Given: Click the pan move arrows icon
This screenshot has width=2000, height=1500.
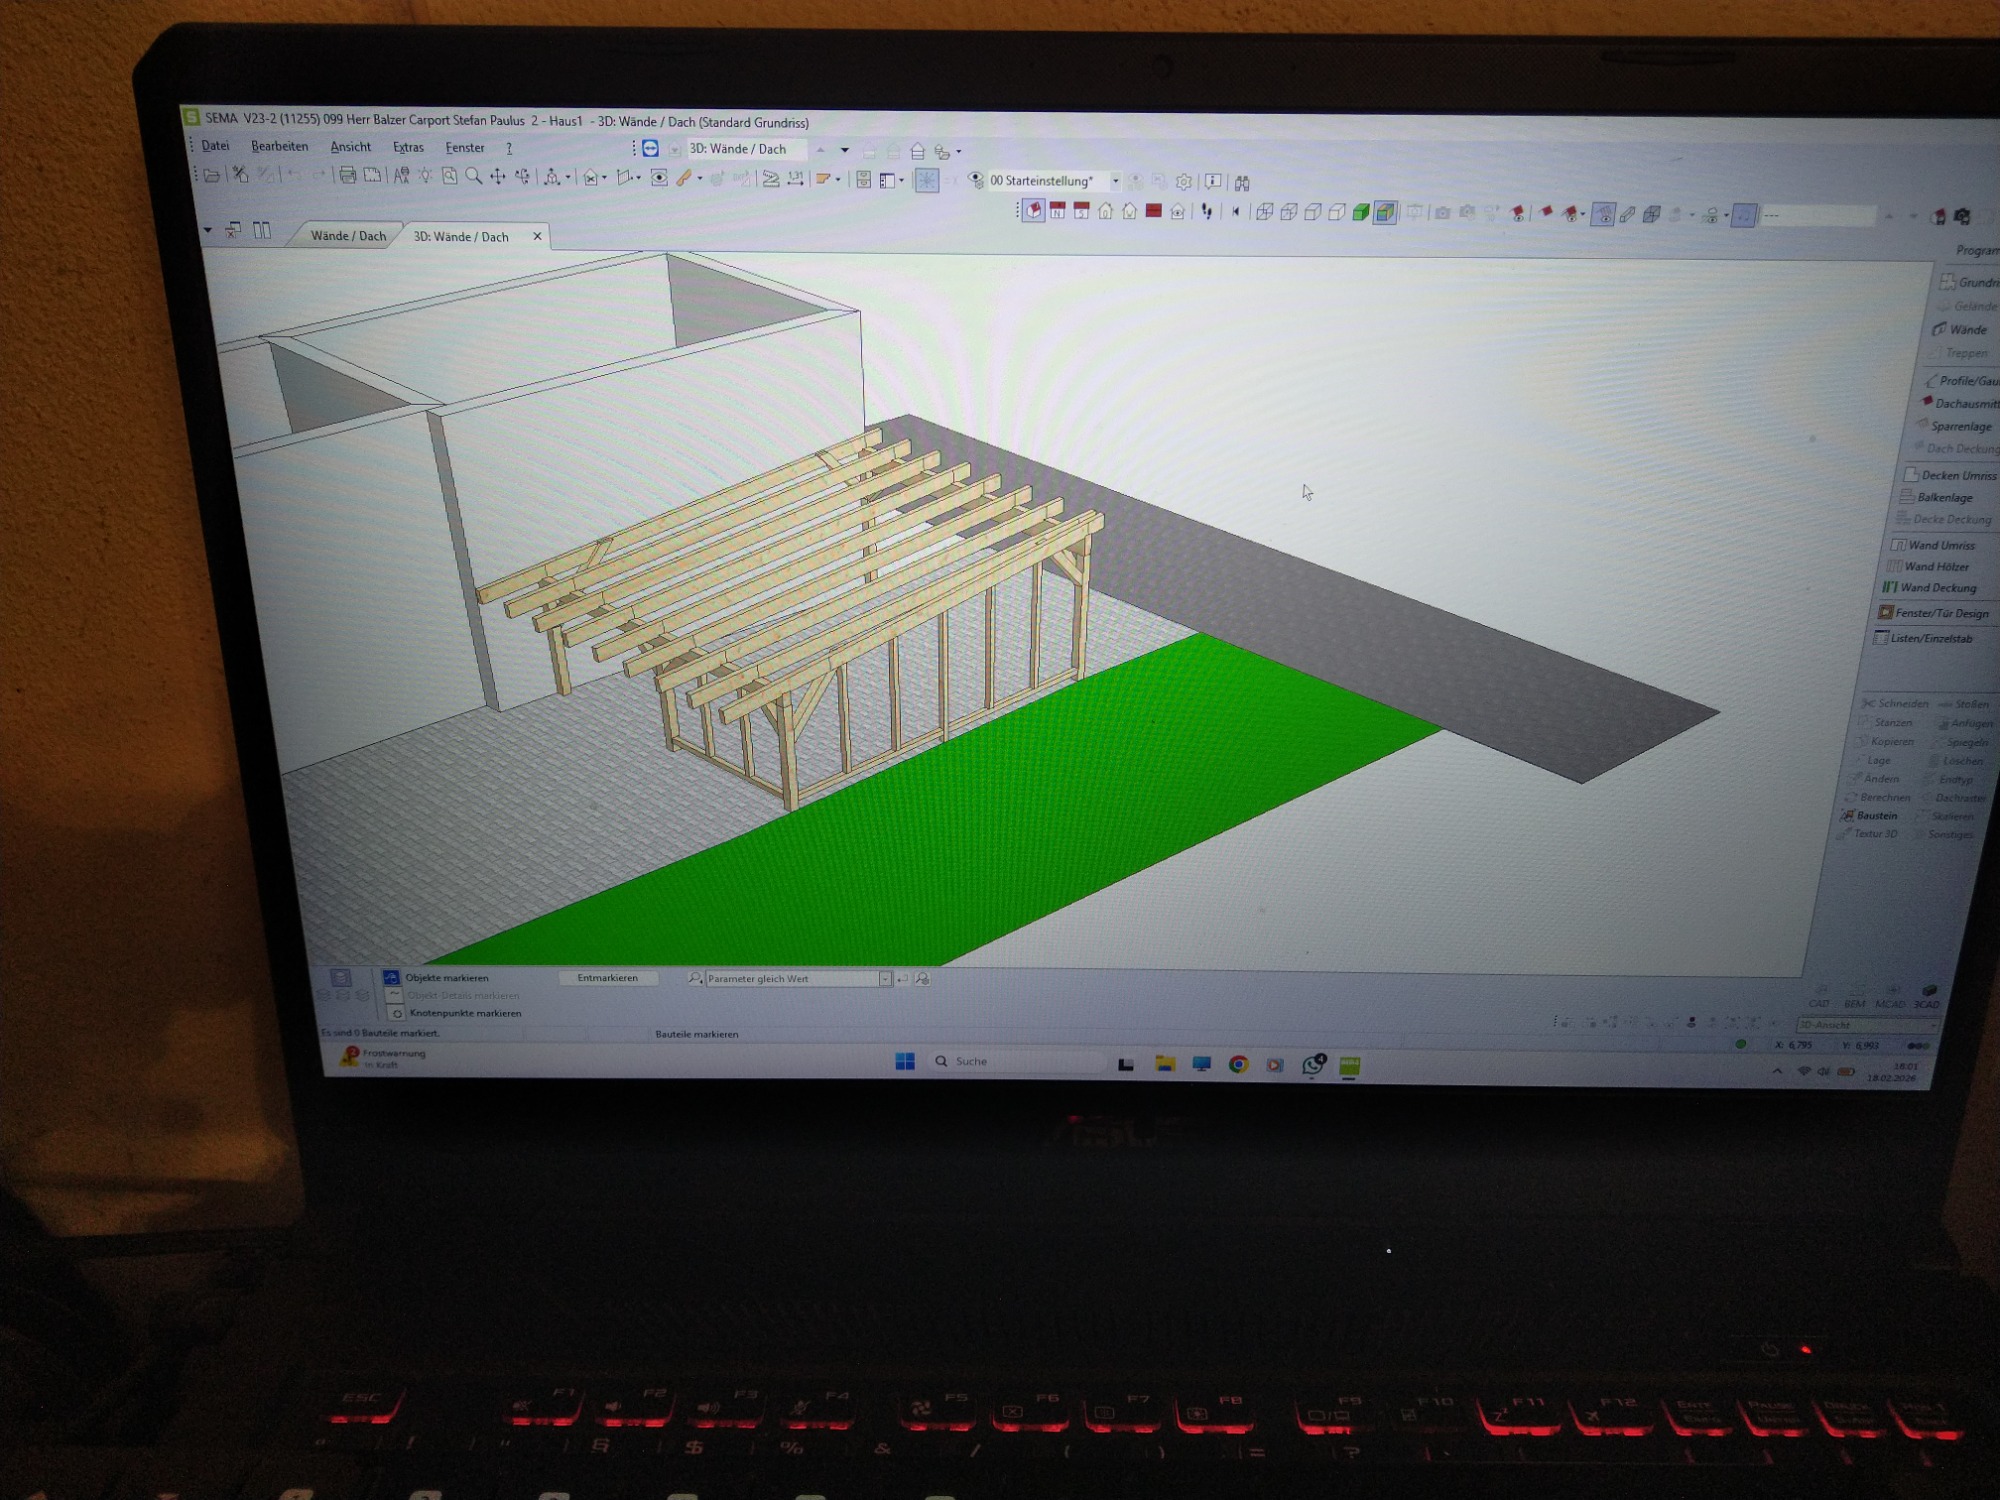Looking at the screenshot, I should coord(498,177).
